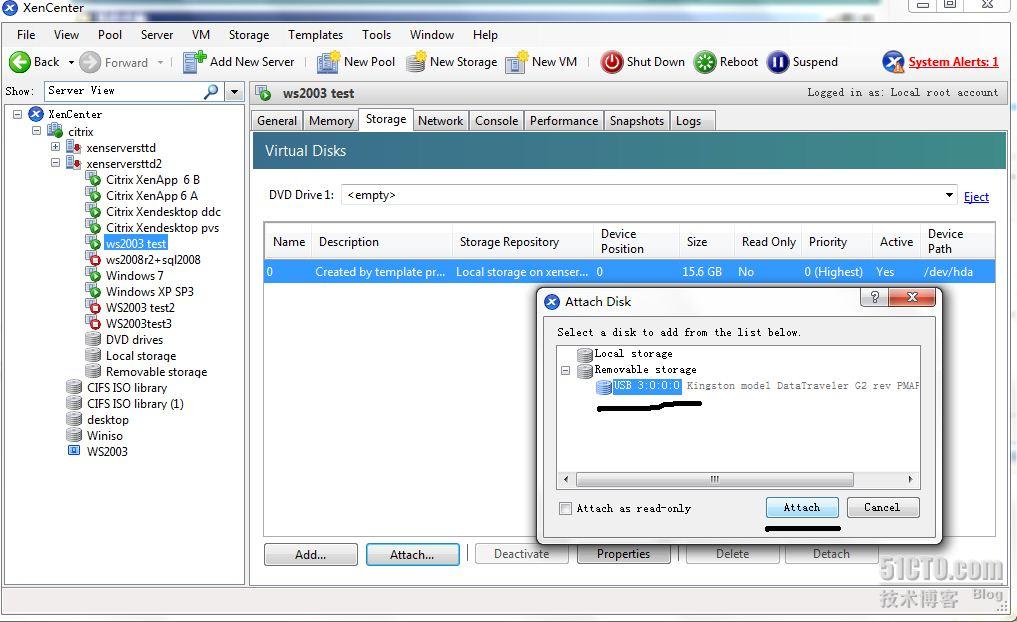Screen dimensions: 1017x622
Task: Click the Attach... button below Virtual Disks
Action: [413, 555]
